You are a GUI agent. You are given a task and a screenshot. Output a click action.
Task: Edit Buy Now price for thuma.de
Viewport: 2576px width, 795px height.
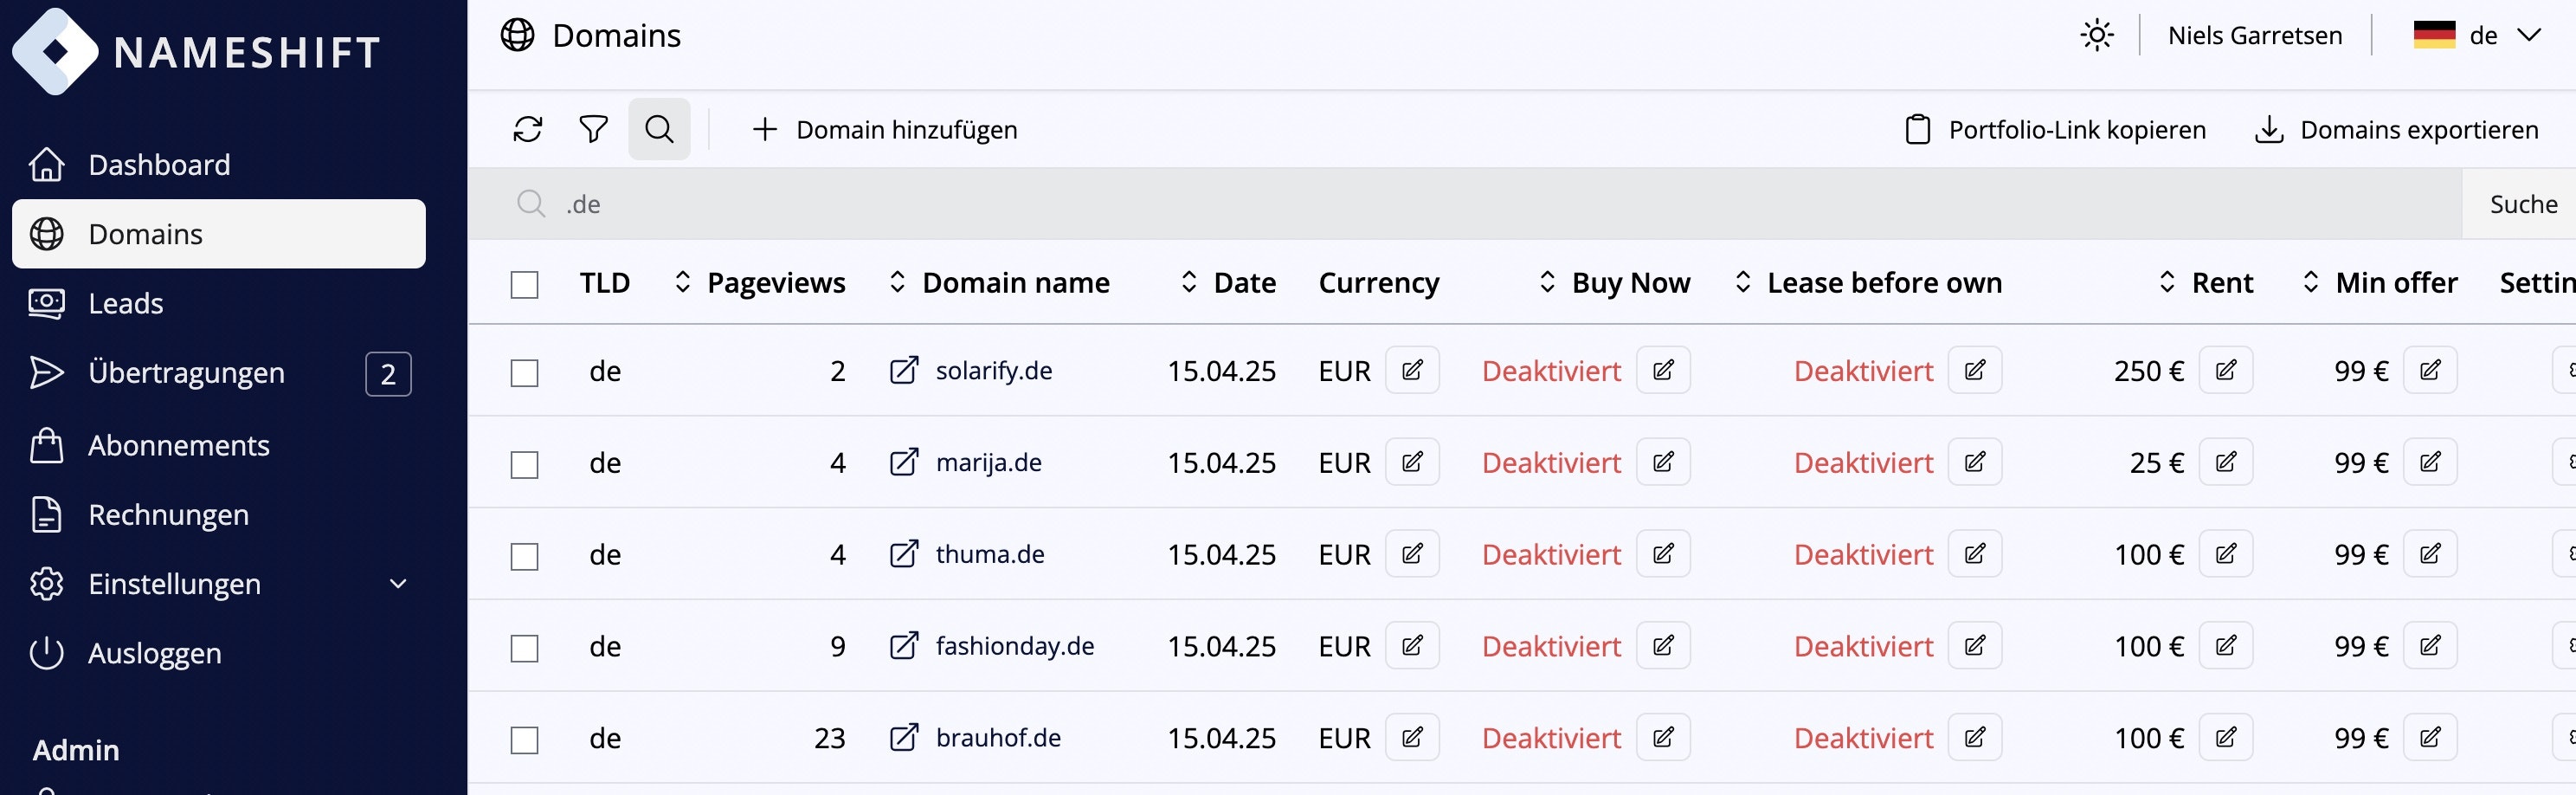(1663, 554)
